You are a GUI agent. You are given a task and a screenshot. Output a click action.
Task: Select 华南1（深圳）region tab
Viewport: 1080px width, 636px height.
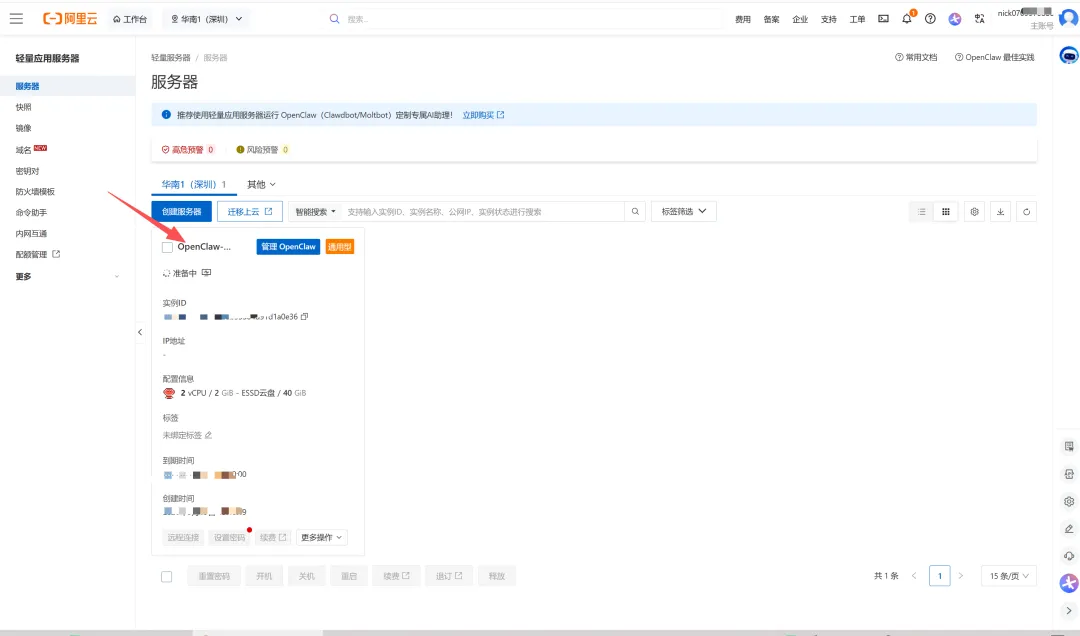[194, 185]
